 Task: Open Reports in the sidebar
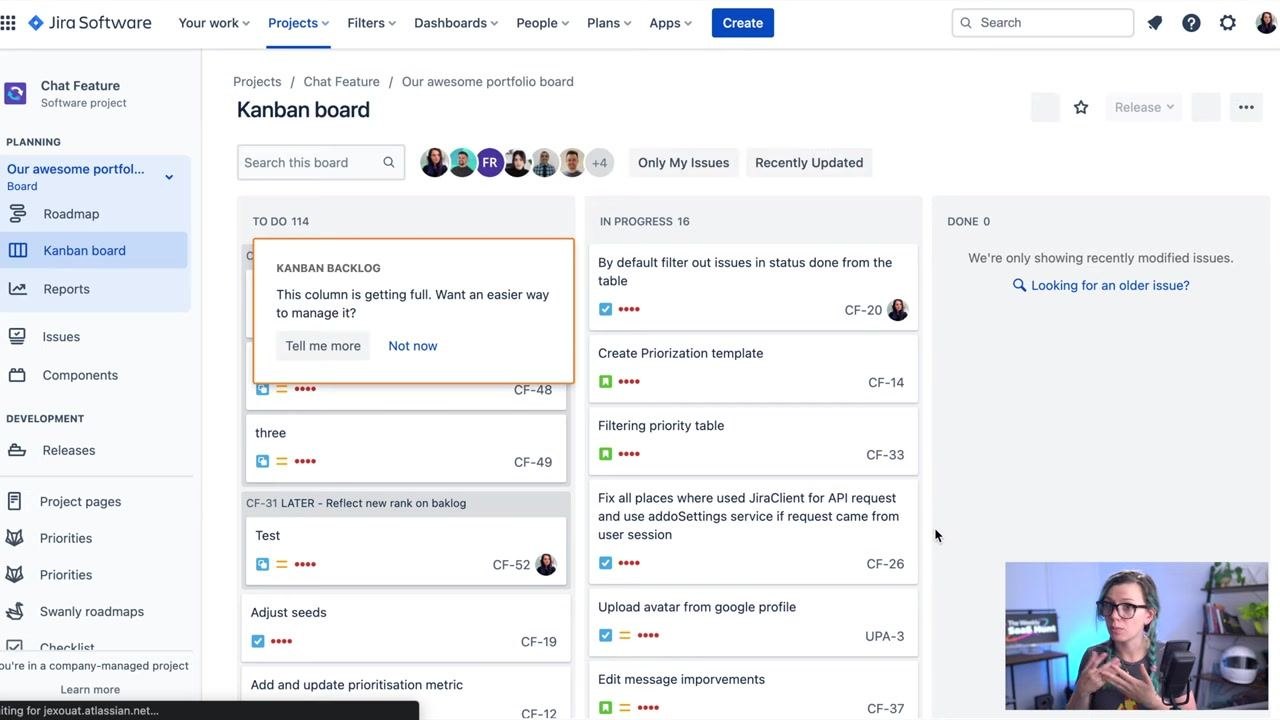tap(94, 289)
